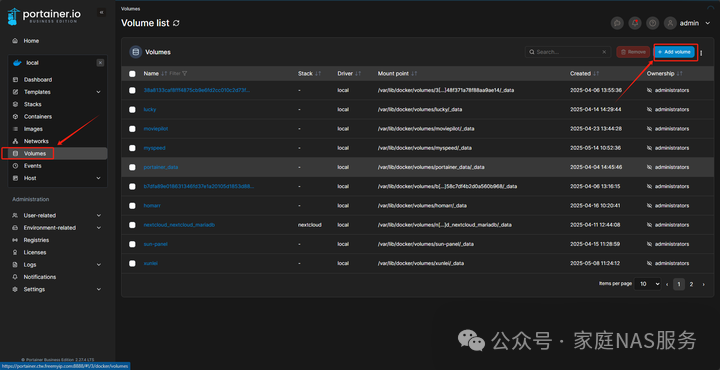Screen dimensions: 720x370
Task: Go to Home in the sidebar
Action: click(31, 41)
